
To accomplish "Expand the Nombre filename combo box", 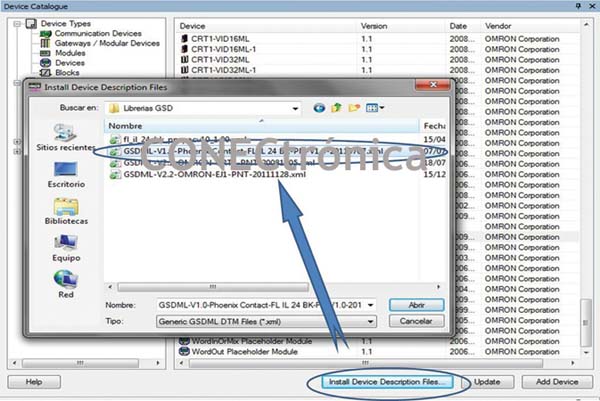I will (x=371, y=304).
